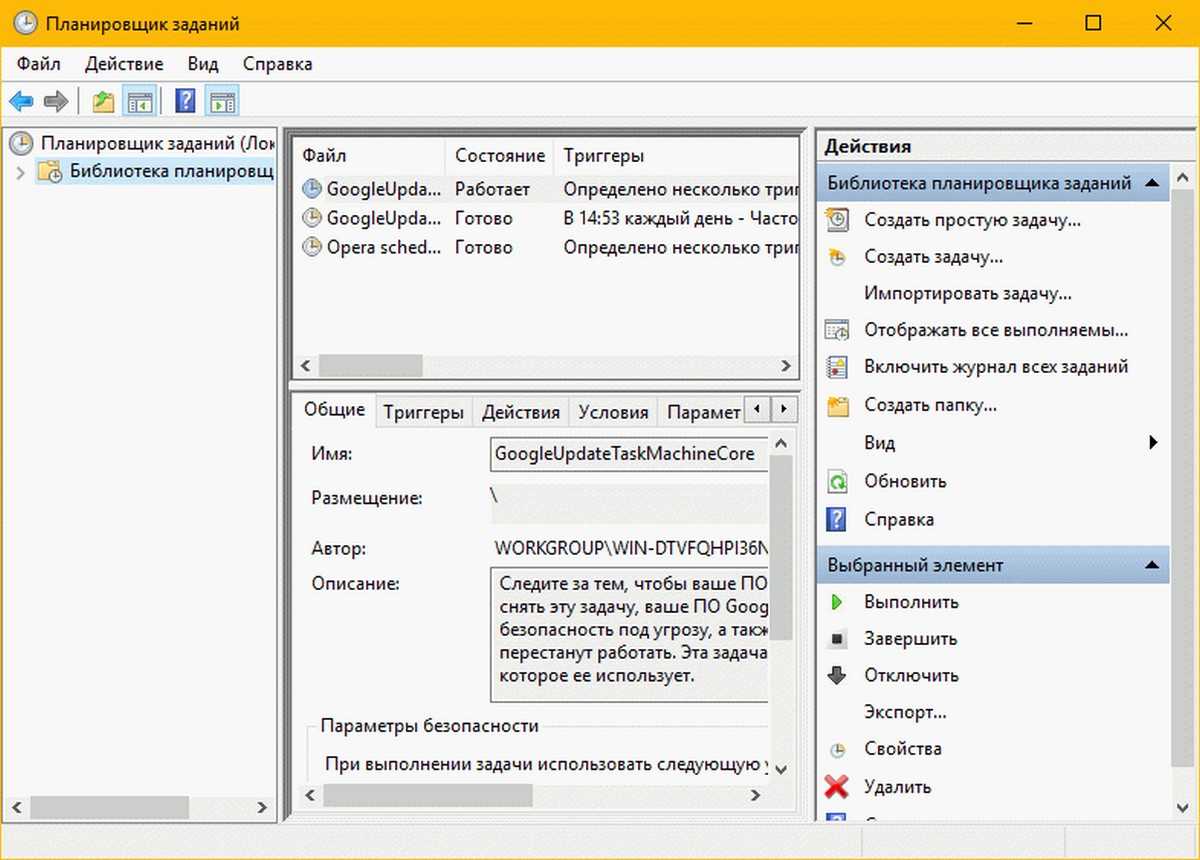Expand the Библиотека планировщика tree node
This screenshot has width=1200, height=860.
coord(21,172)
